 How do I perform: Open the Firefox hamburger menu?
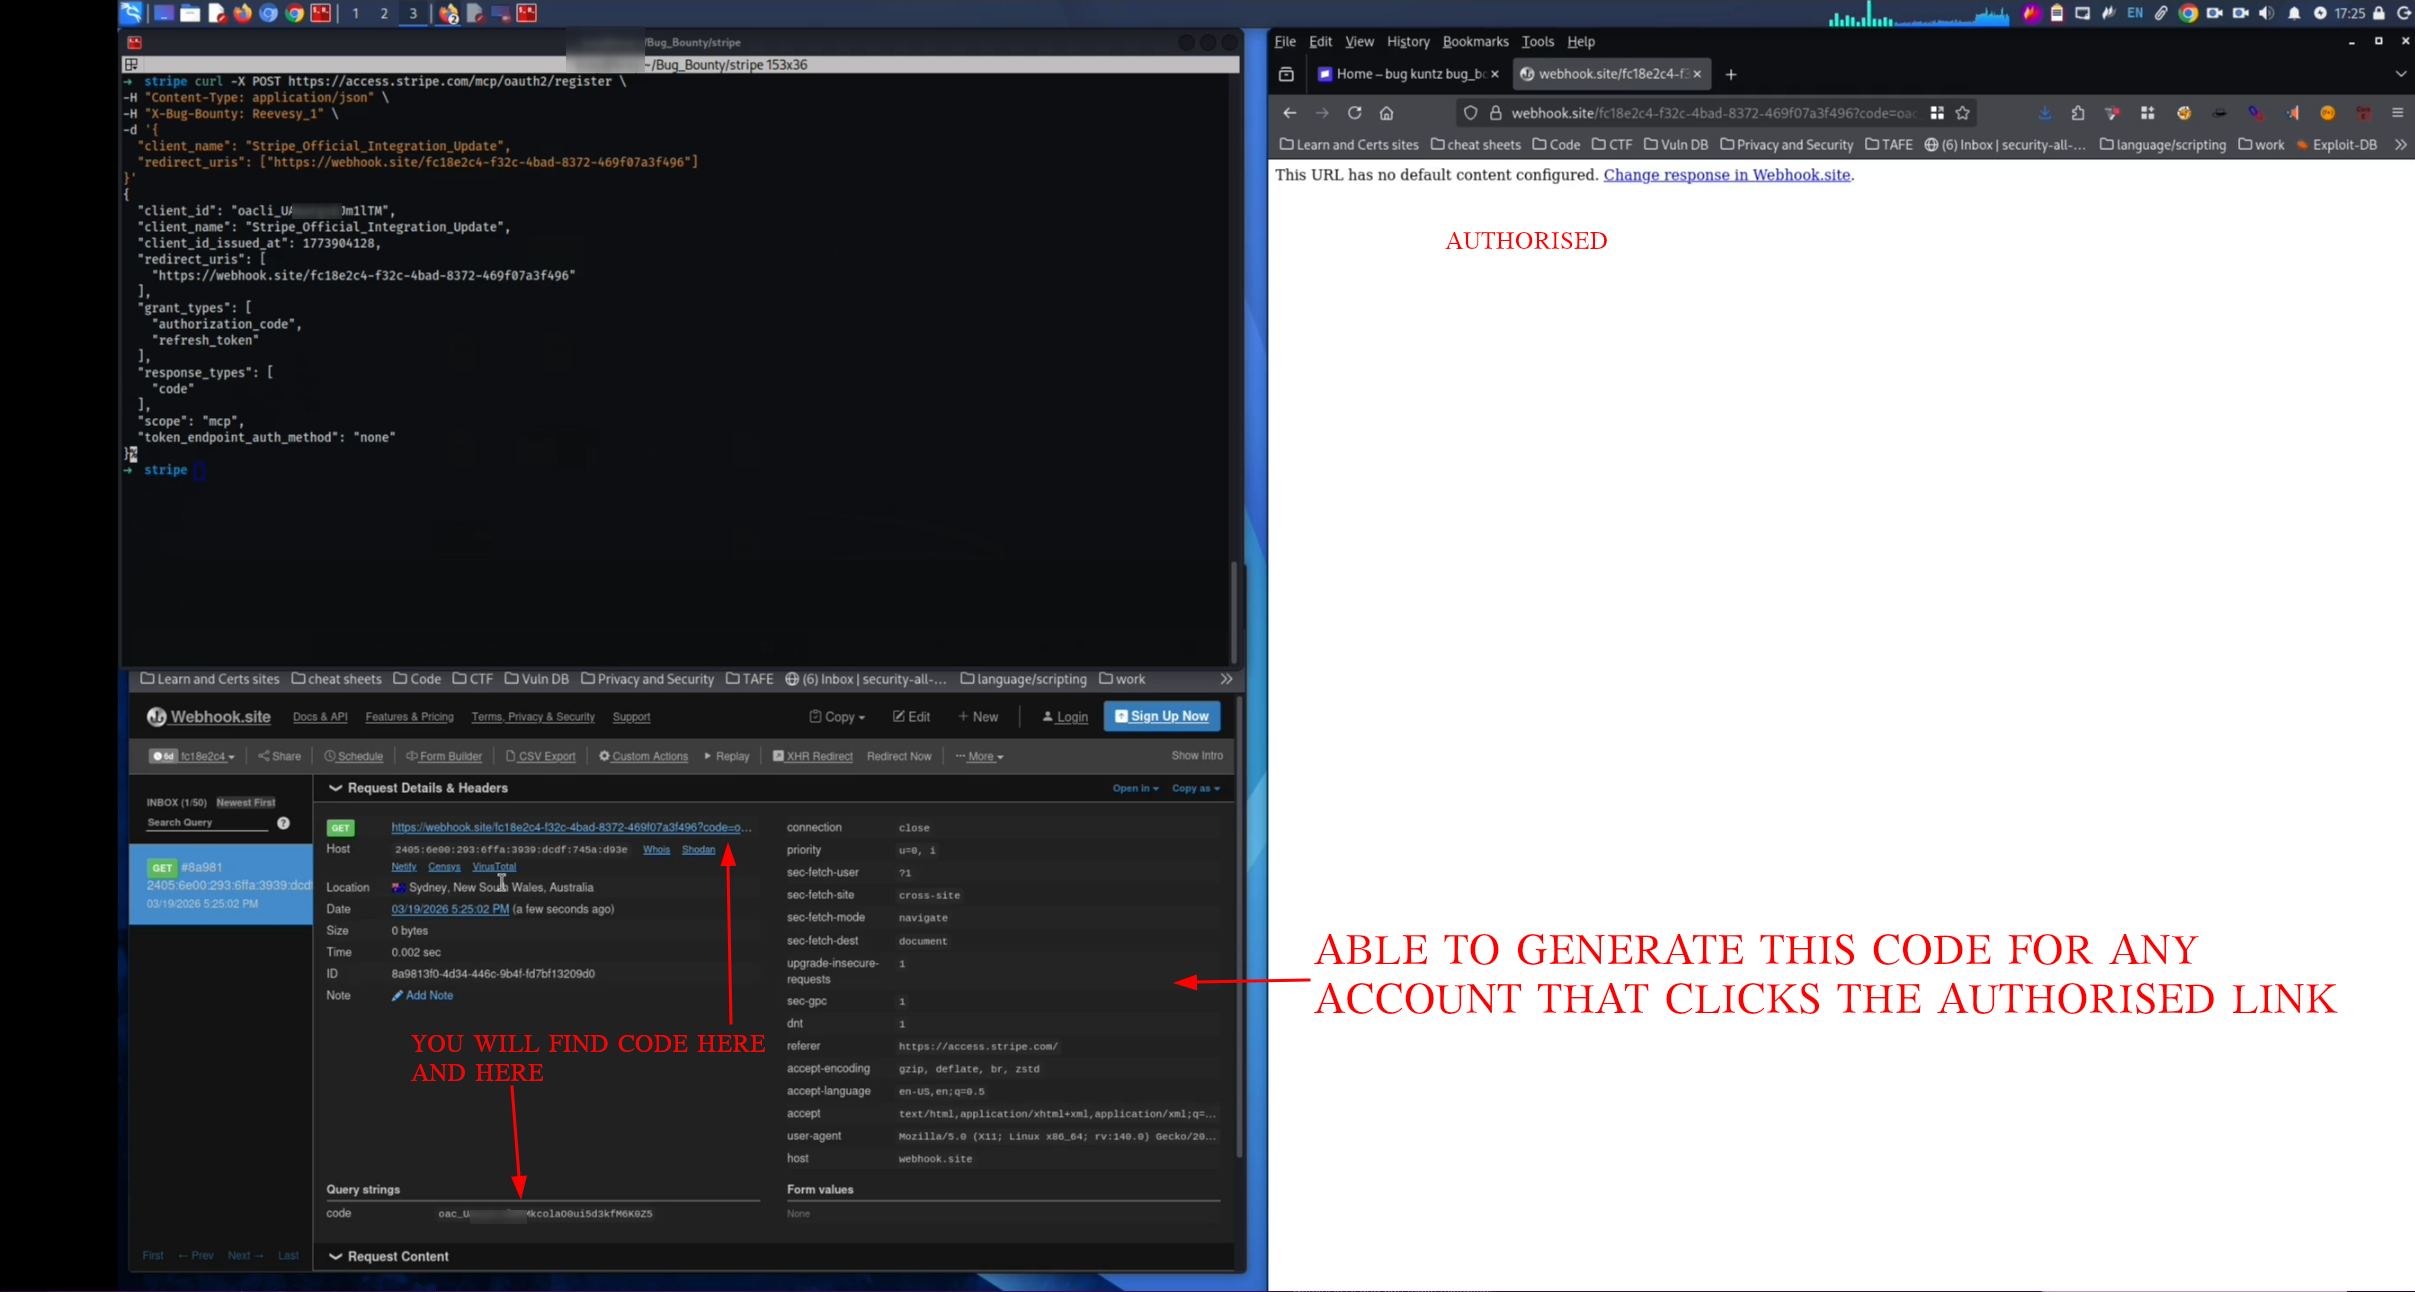pyautogui.click(x=2398, y=113)
